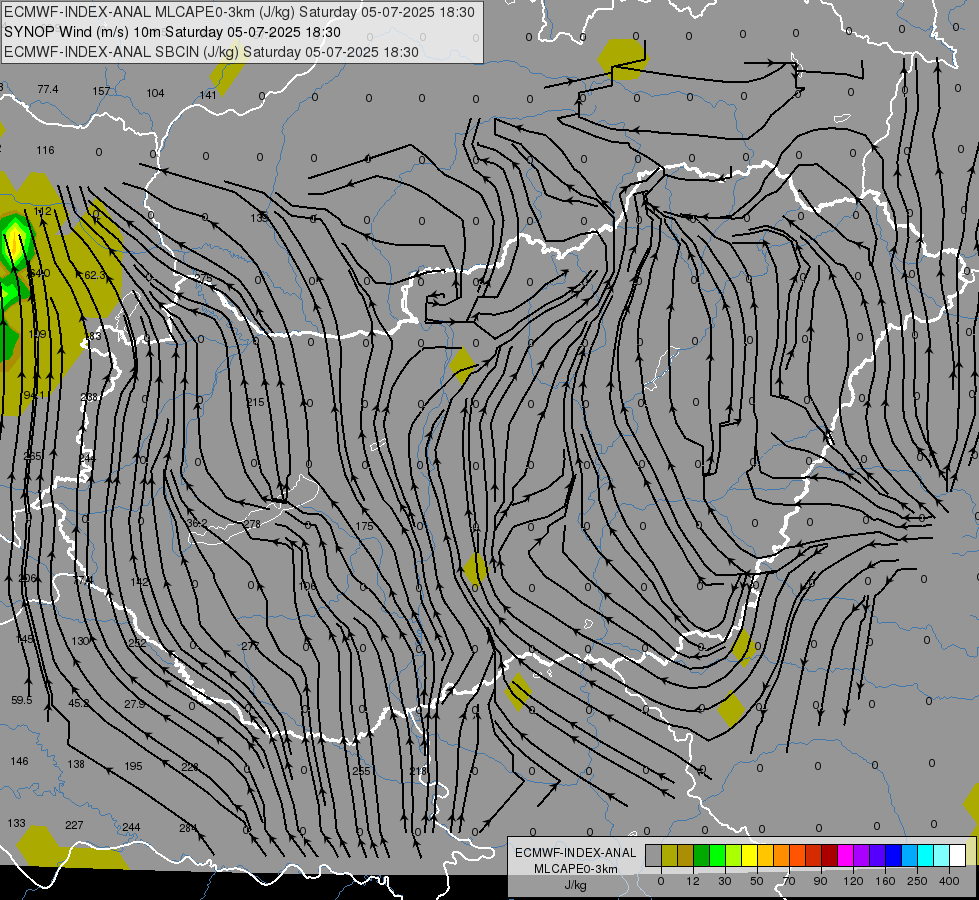Screen dimensions: 979x900
Task: Click the map value '45.2'
Action: coord(79,703)
